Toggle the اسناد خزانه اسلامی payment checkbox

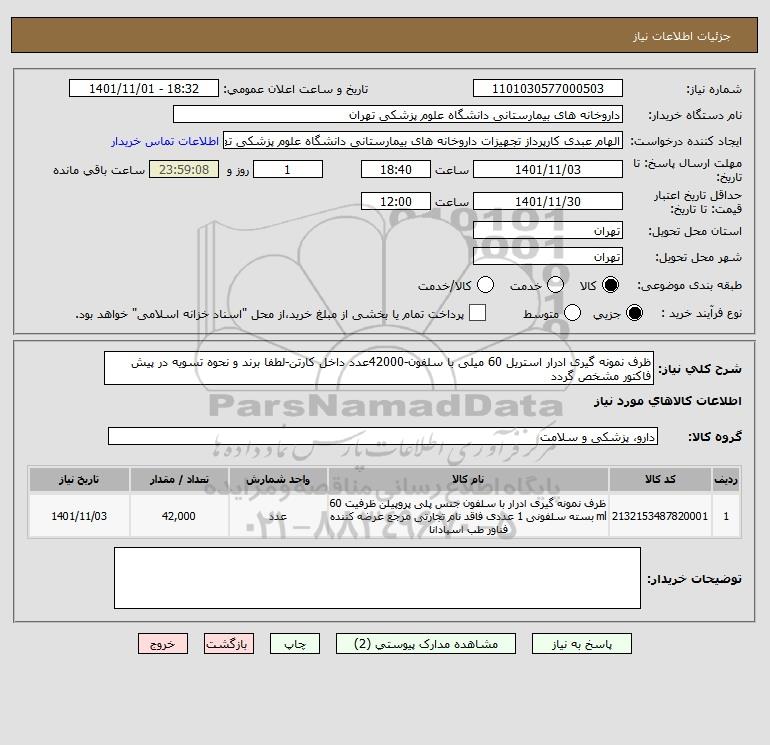coord(477,313)
